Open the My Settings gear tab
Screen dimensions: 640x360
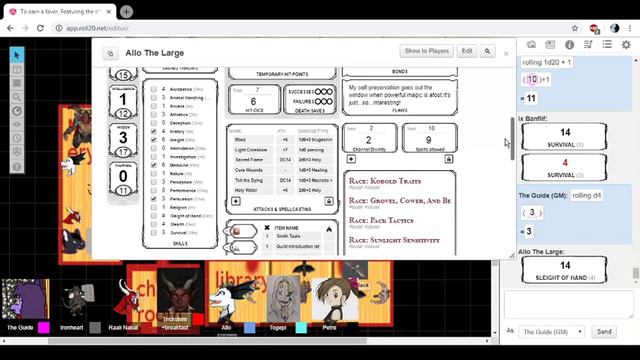(x=626, y=44)
